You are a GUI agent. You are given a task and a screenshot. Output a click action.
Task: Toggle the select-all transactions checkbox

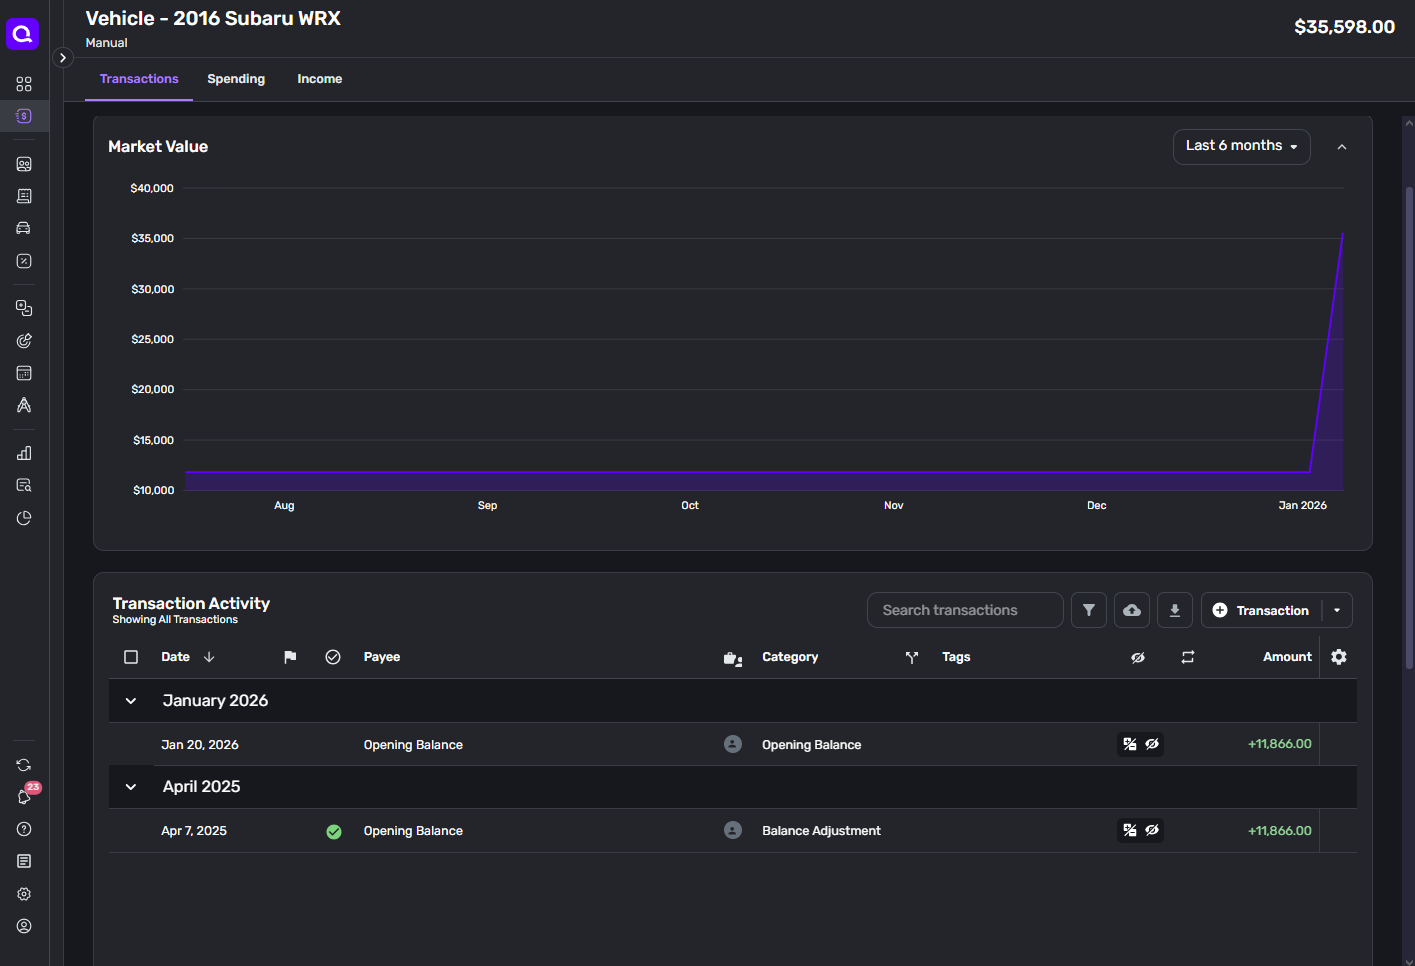(131, 657)
